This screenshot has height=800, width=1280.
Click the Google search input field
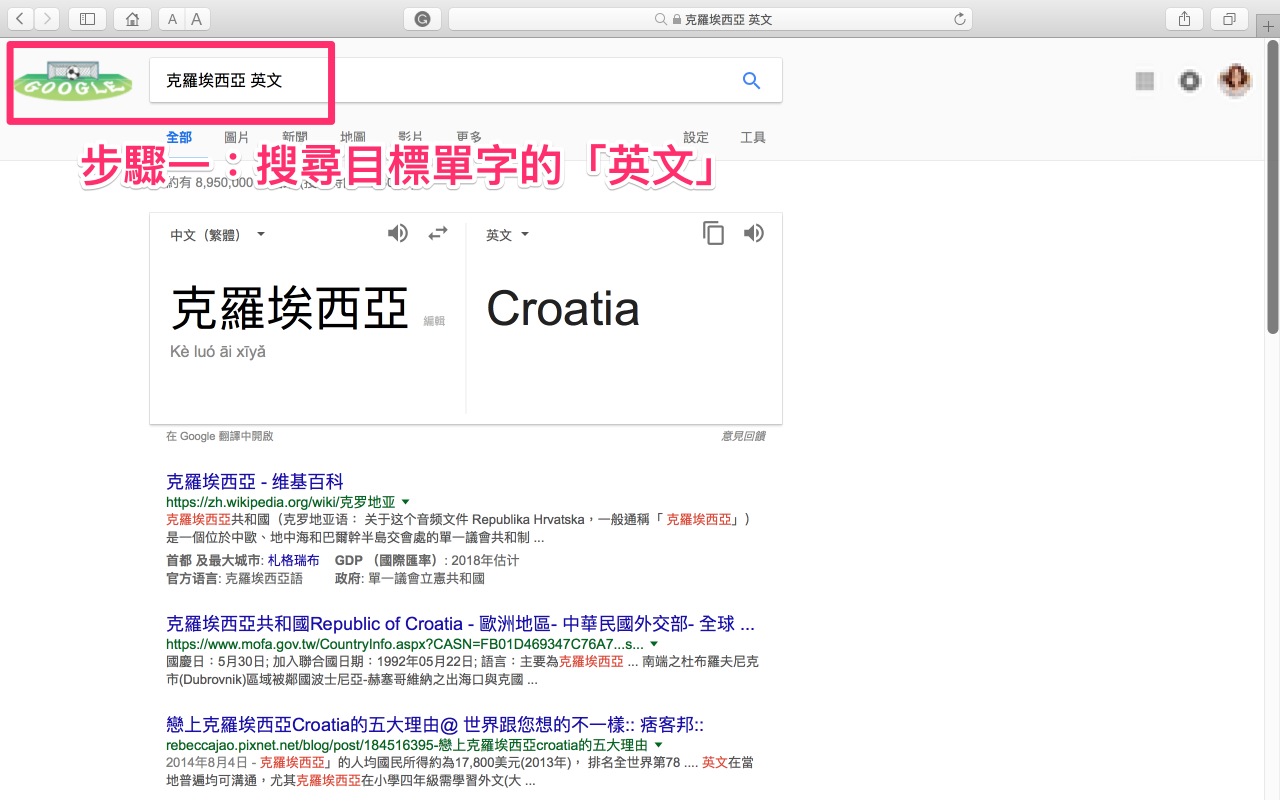440,81
